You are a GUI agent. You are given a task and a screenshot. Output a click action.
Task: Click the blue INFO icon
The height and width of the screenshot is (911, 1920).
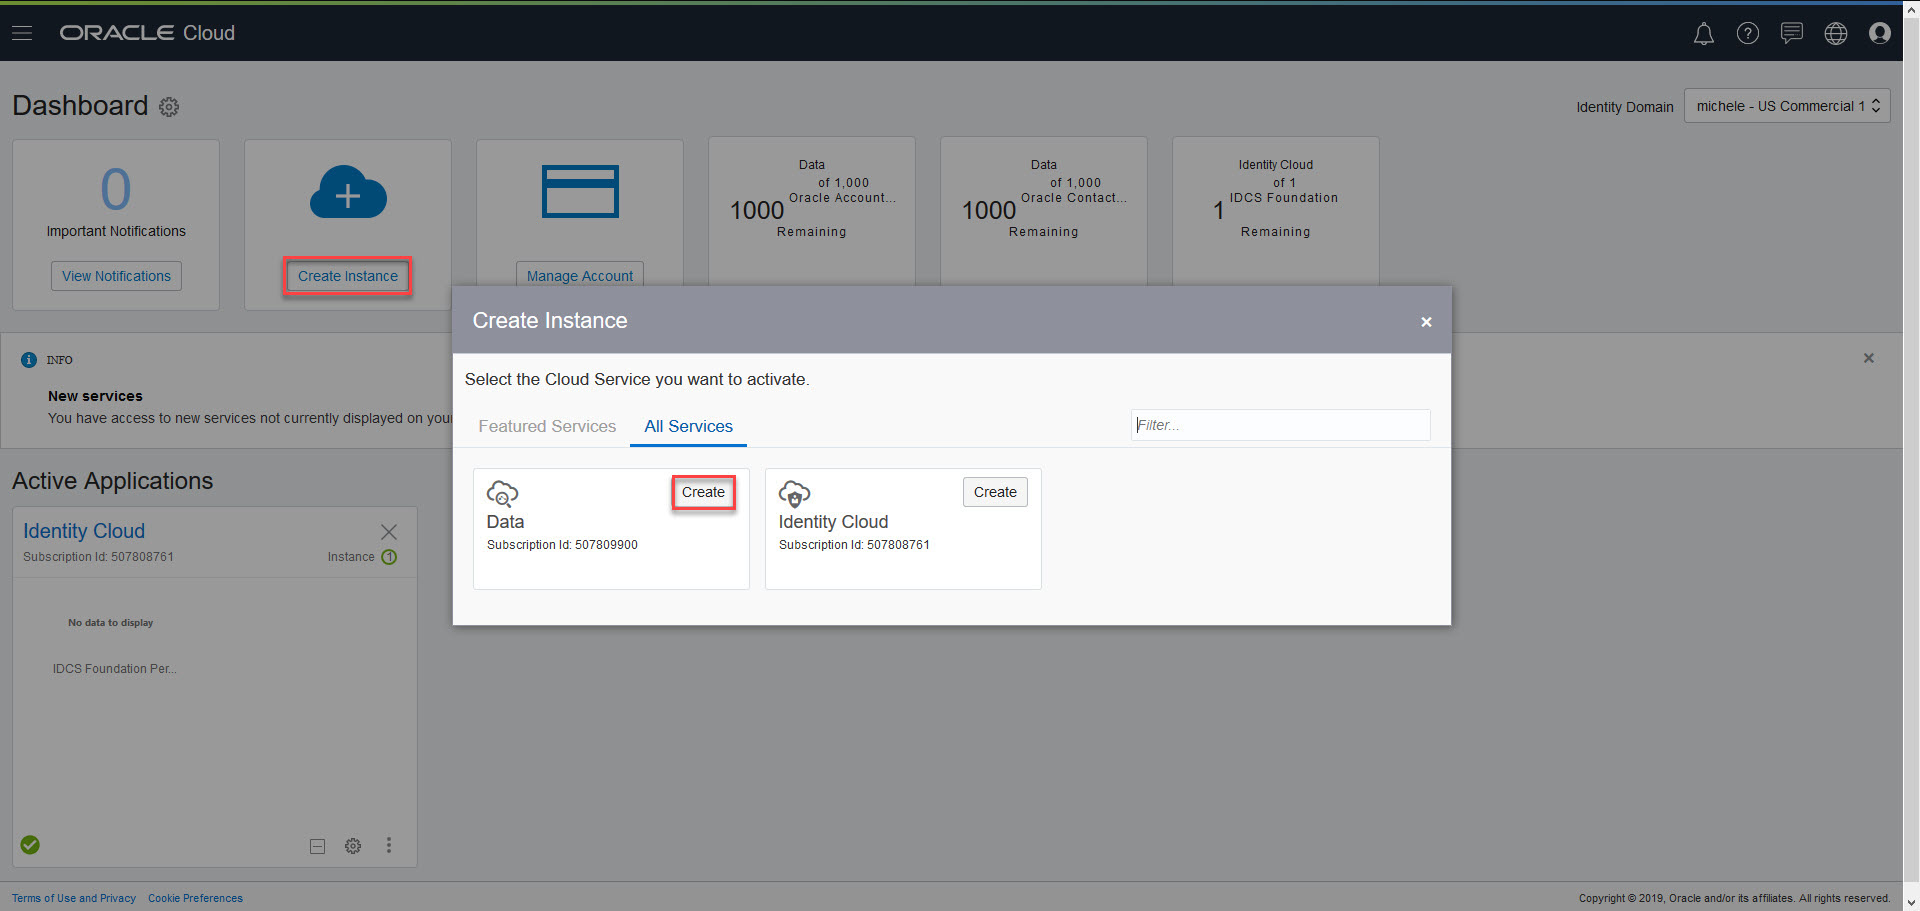pyautogui.click(x=29, y=360)
